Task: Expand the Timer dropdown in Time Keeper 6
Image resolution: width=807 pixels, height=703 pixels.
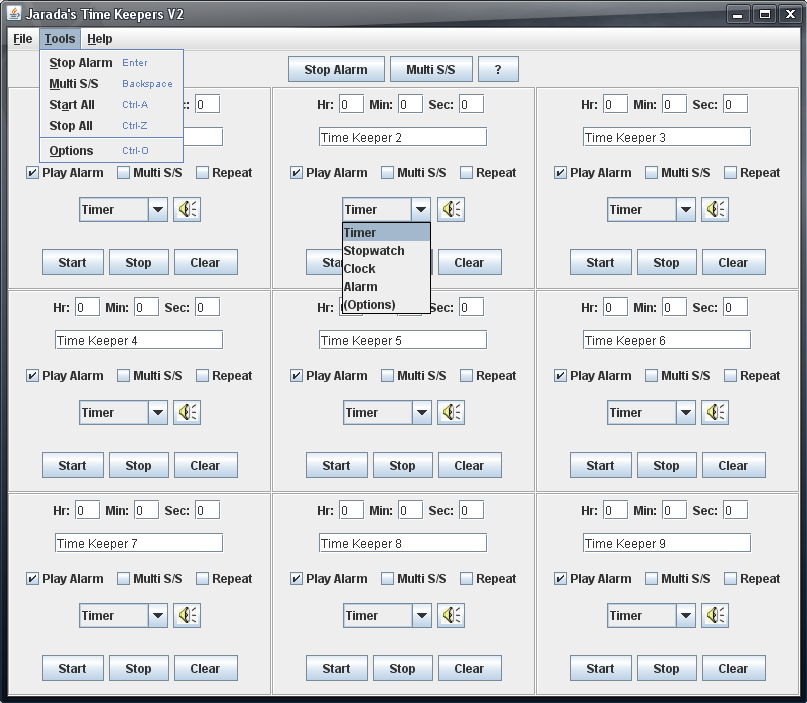Action: (685, 412)
